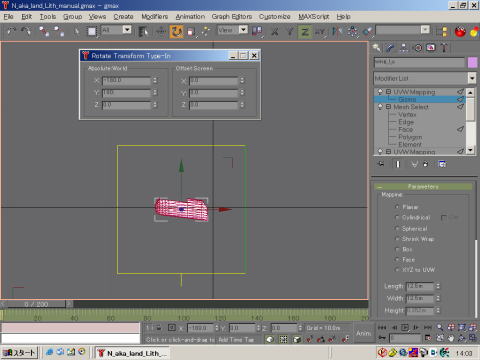Switch to the Hierarchy command panel tab
Screen dimensions: 480x360
tap(404, 48)
